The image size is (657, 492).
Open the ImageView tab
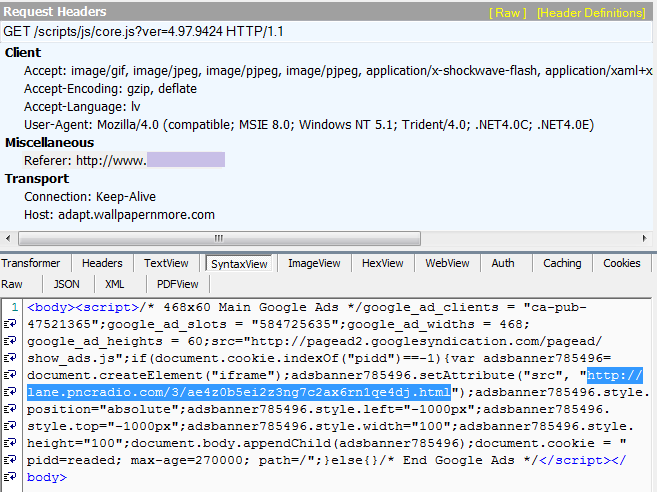(x=314, y=263)
